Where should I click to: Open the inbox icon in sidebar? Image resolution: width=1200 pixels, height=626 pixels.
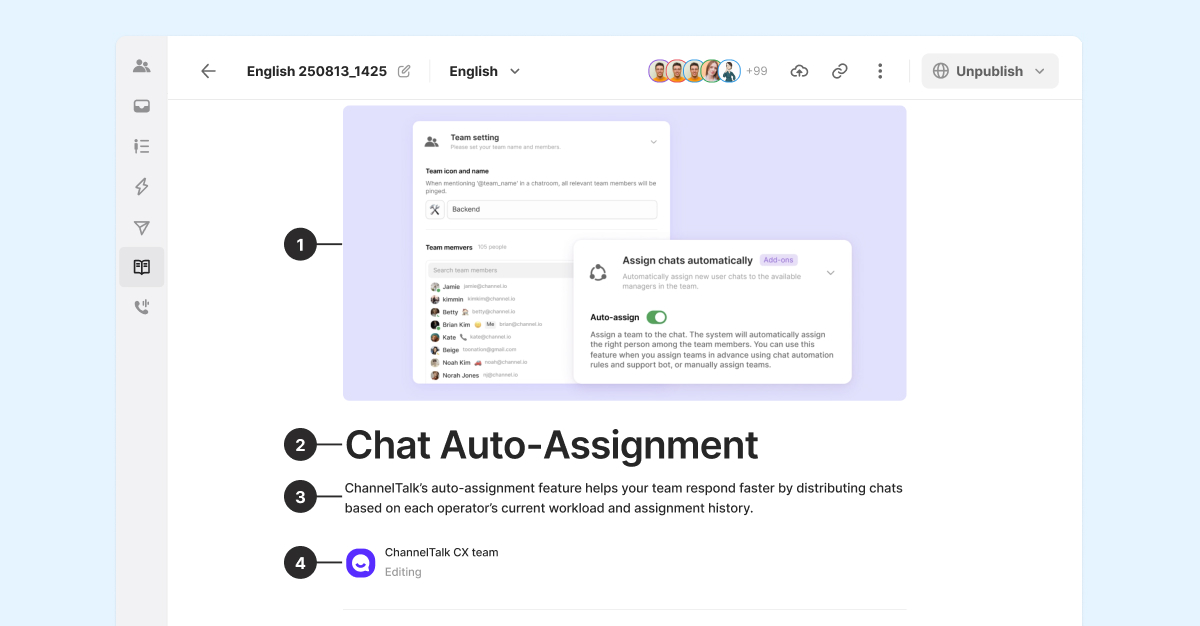click(141, 106)
